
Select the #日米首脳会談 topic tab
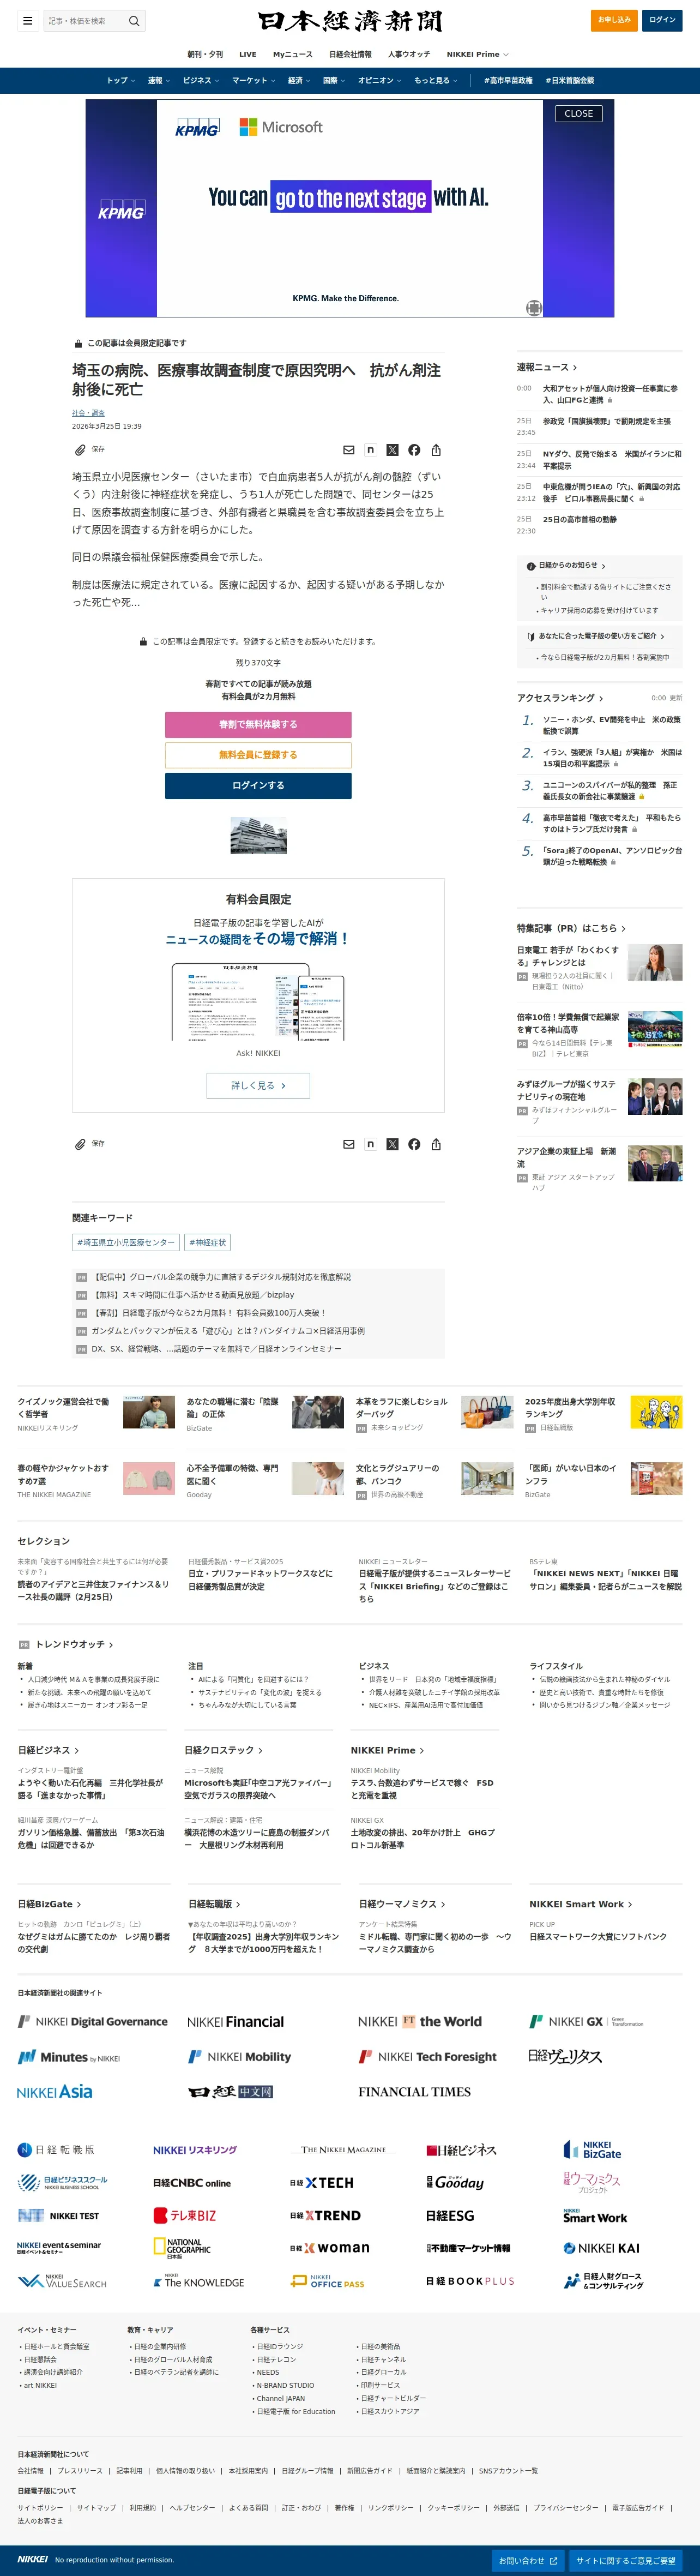coord(570,80)
